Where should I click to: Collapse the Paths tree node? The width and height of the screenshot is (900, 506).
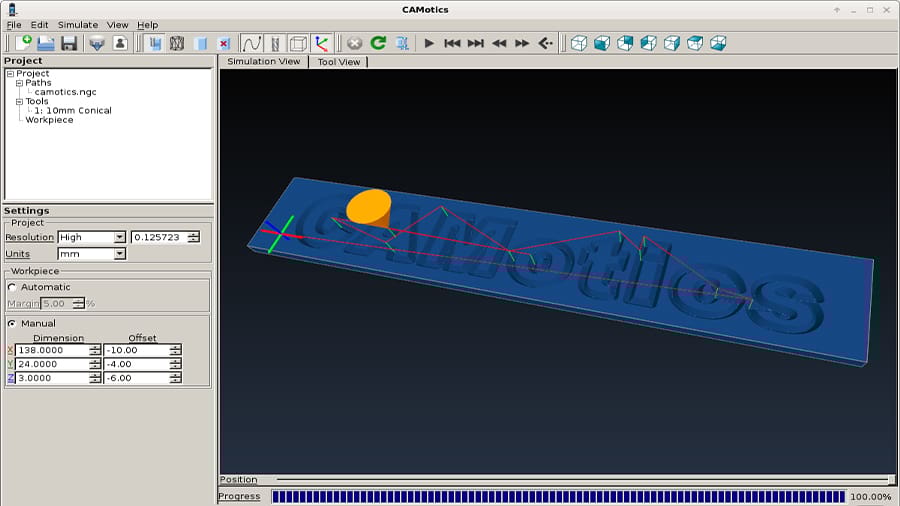(x=19, y=83)
